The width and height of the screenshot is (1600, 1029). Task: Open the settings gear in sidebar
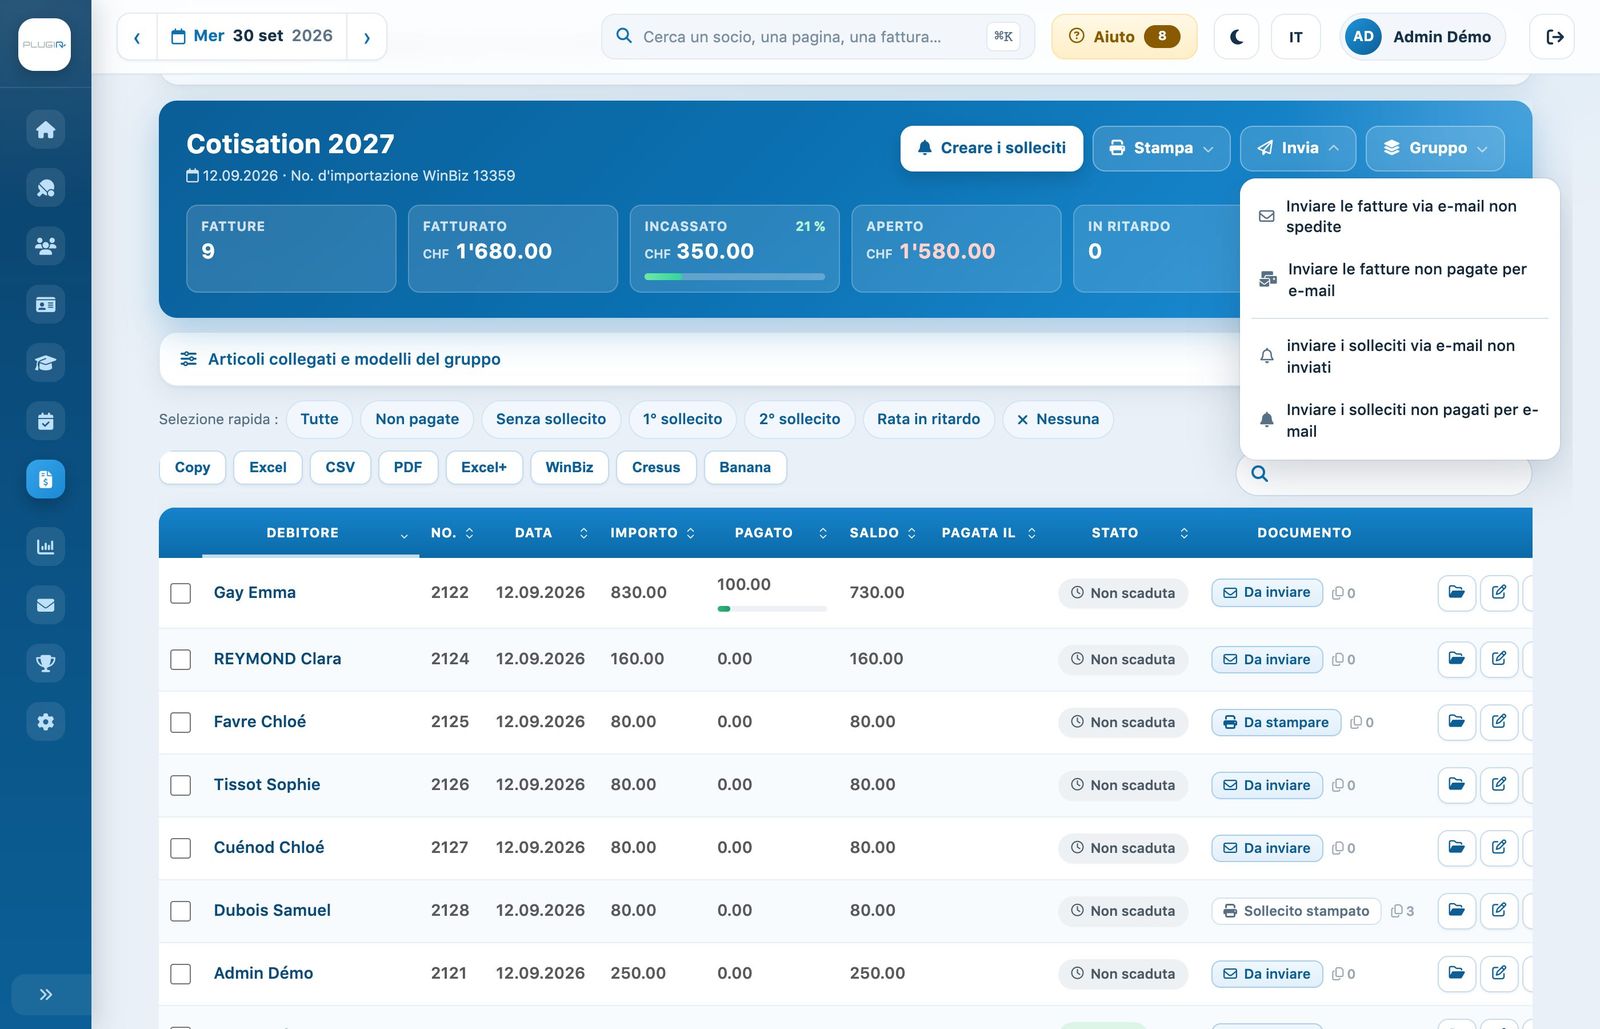point(45,722)
